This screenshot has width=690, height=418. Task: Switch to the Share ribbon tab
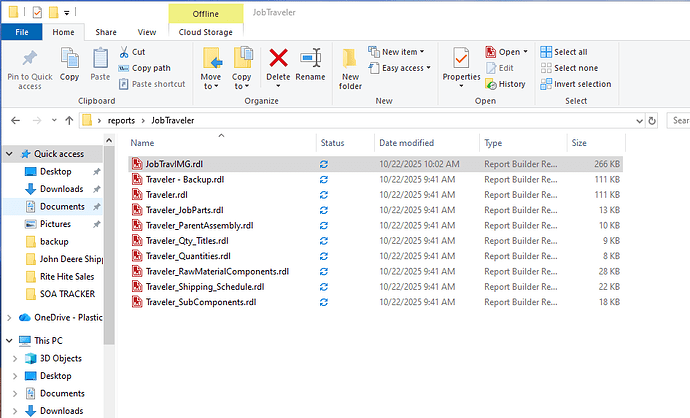point(106,32)
